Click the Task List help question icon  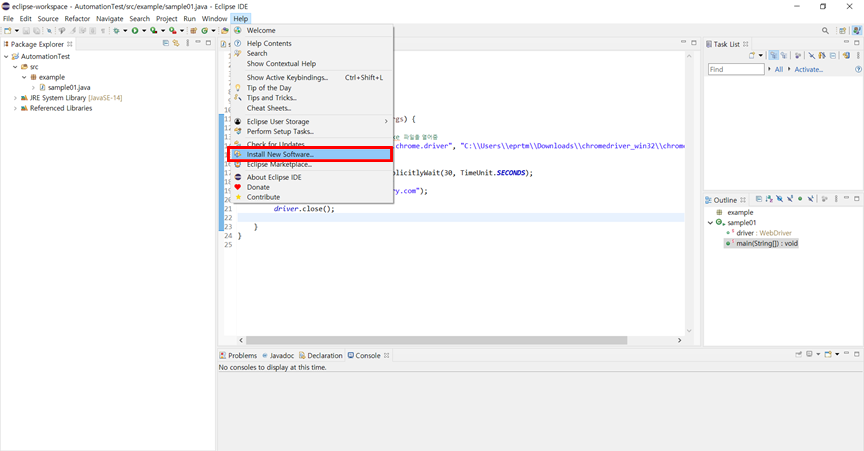point(858,69)
